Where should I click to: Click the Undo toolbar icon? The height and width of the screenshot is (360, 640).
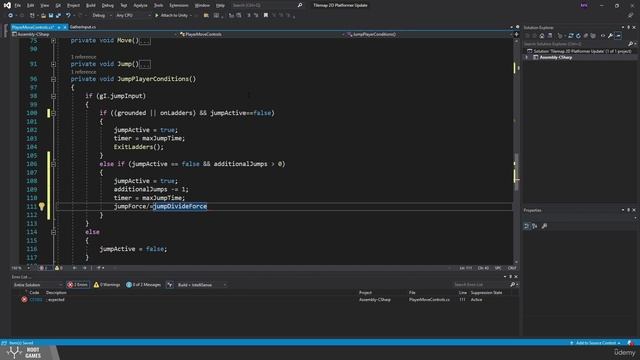(x=68, y=16)
